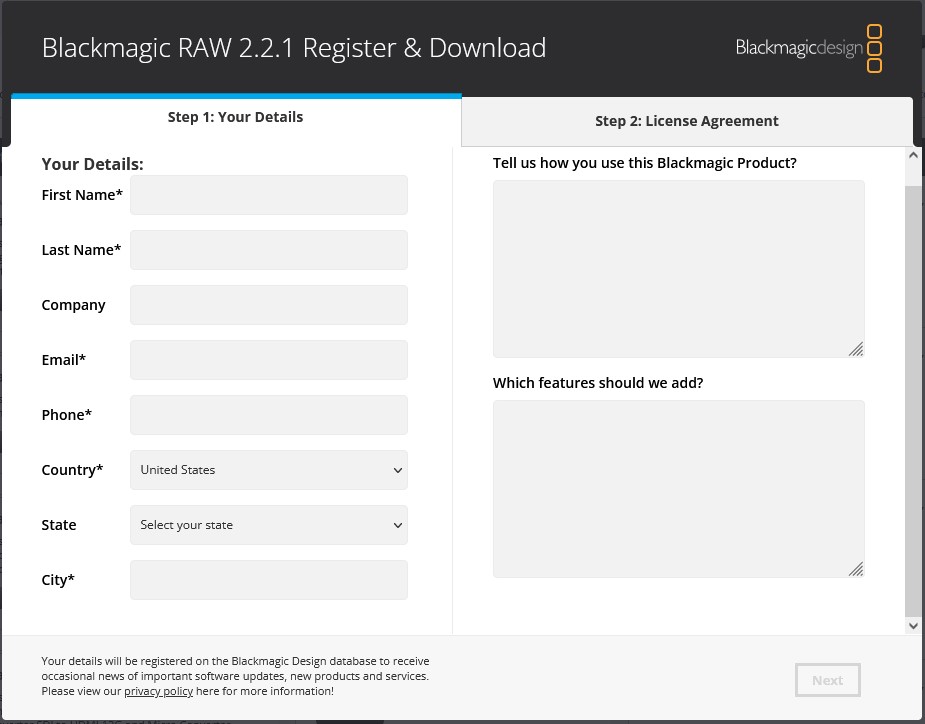The height and width of the screenshot is (724, 925).
Task: Focus the Last Name input field
Action: [x=268, y=250]
